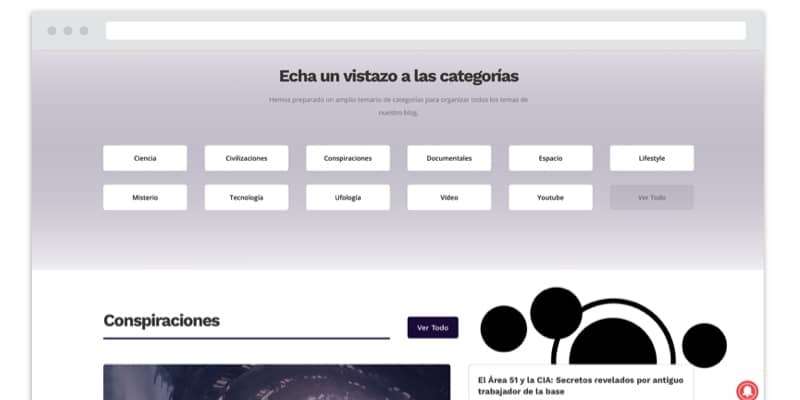Click the Echa un vistazo a las categorías heading
Image resolution: width=800 pixels, height=400 pixels.
(398, 77)
